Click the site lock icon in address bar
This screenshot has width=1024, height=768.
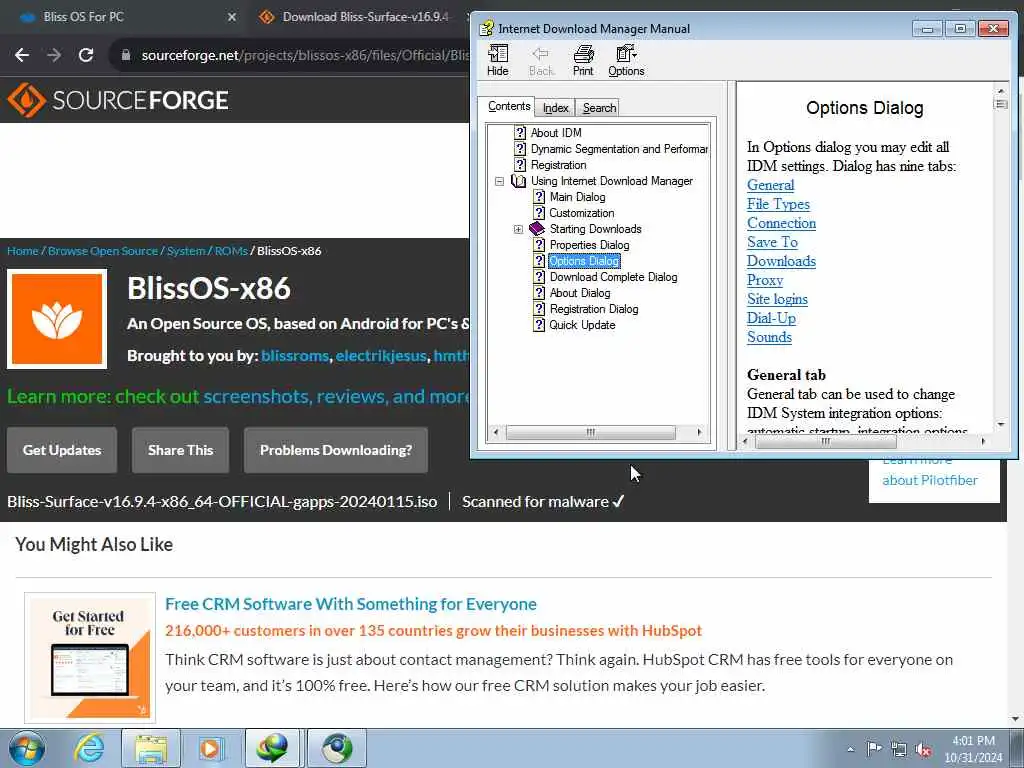click(126, 55)
